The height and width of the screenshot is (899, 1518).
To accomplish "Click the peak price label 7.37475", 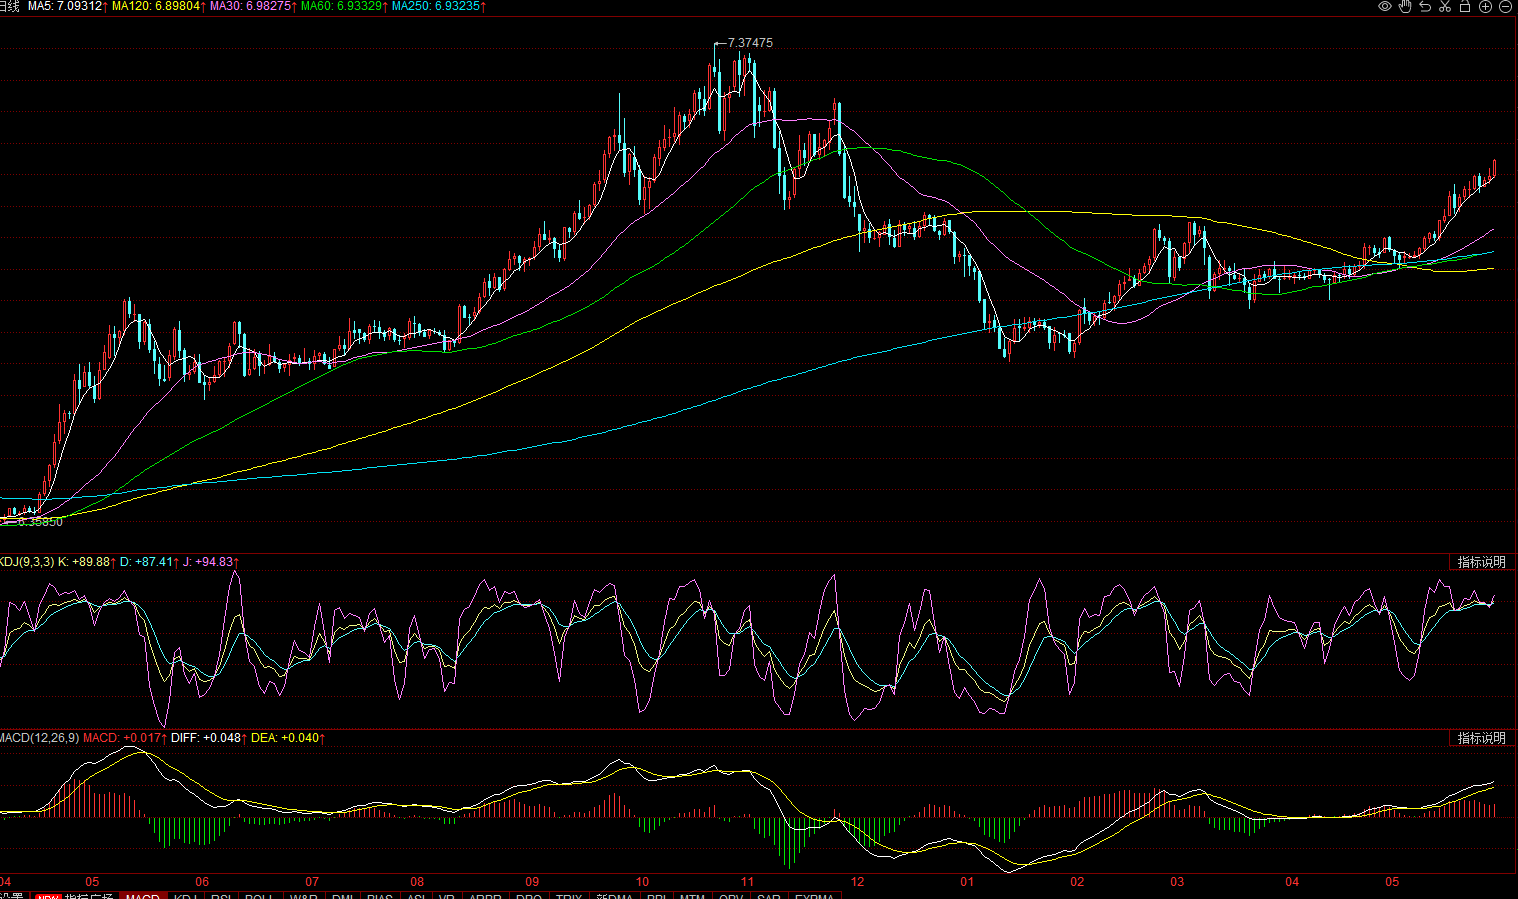I will (750, 43).
